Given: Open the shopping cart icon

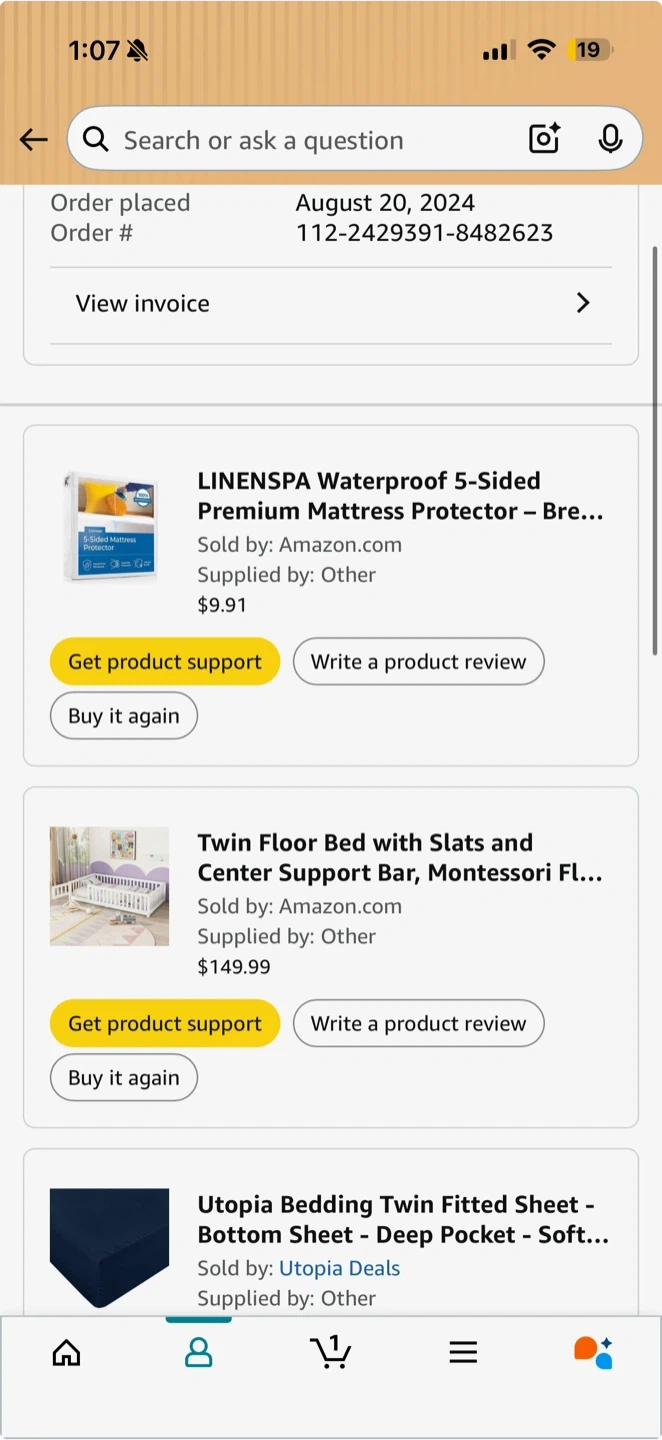Looking at the screenshot, I should [331, 1352].
